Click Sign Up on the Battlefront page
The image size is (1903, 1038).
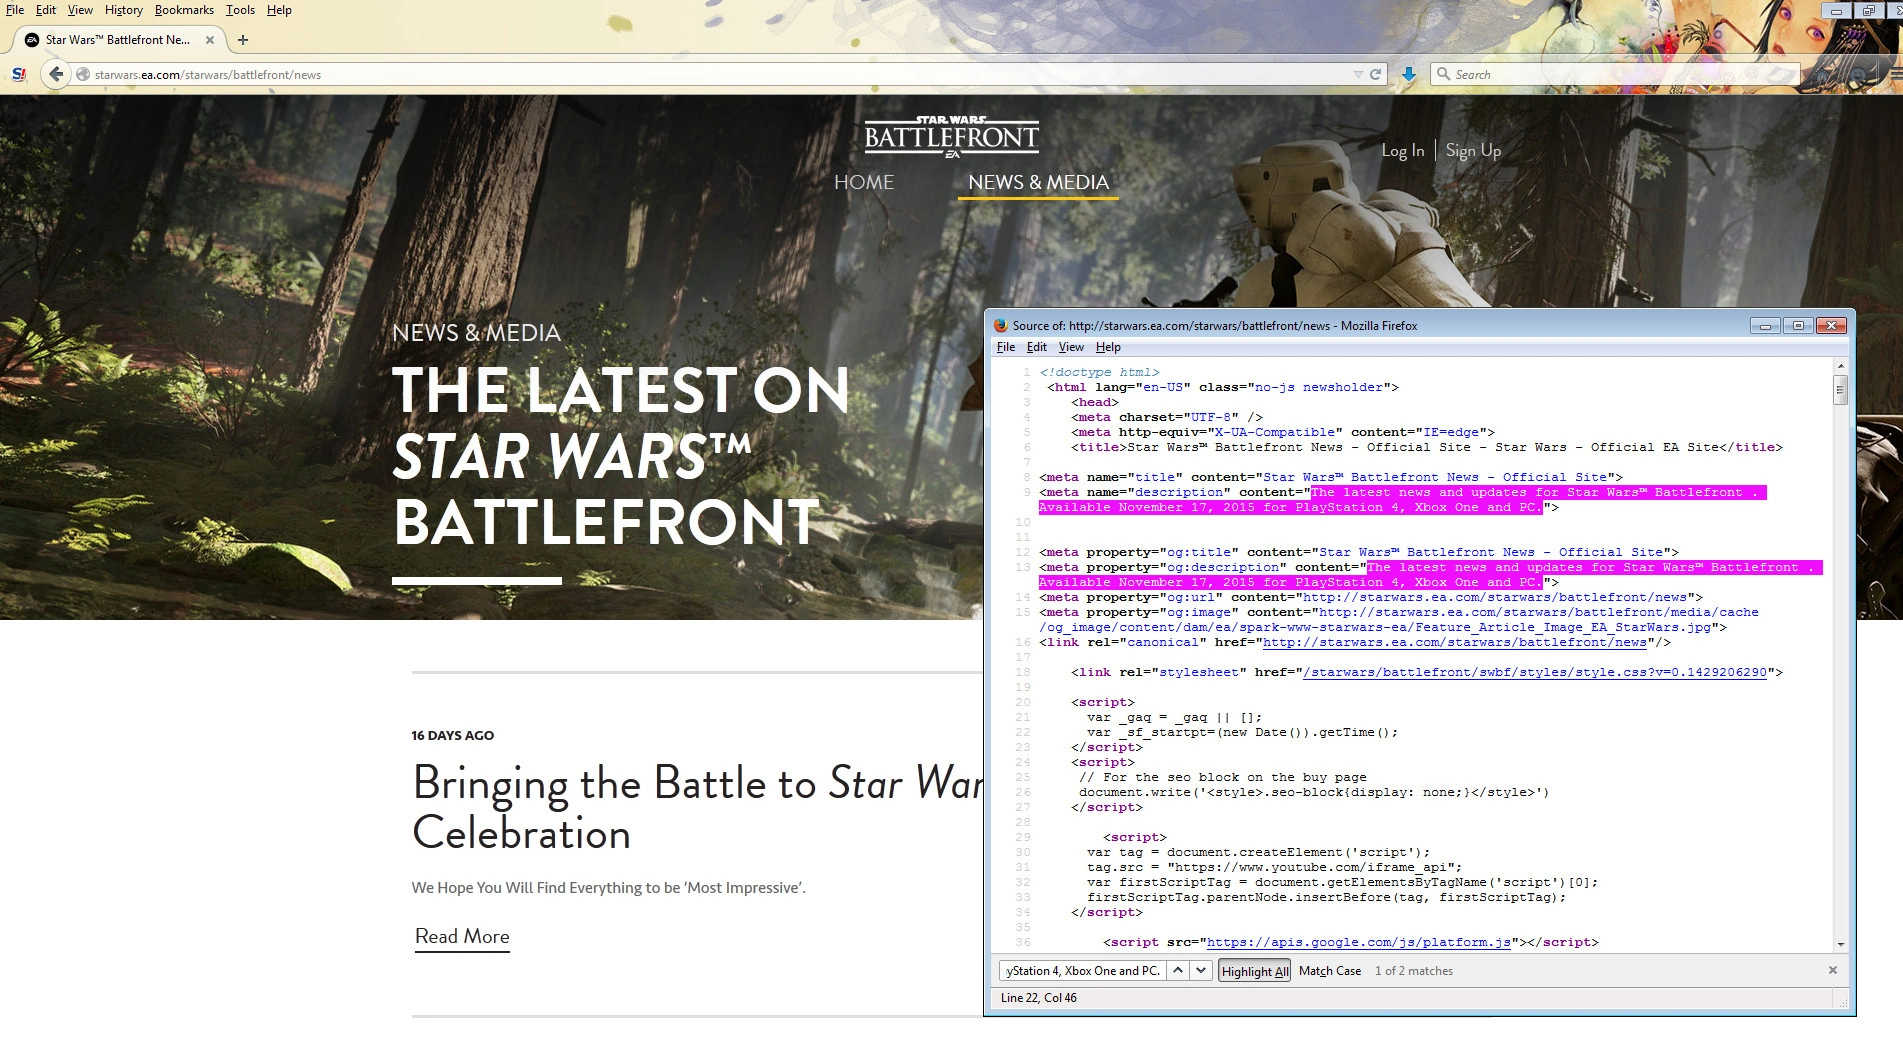pyautogui.click(x=1473, y=151)
